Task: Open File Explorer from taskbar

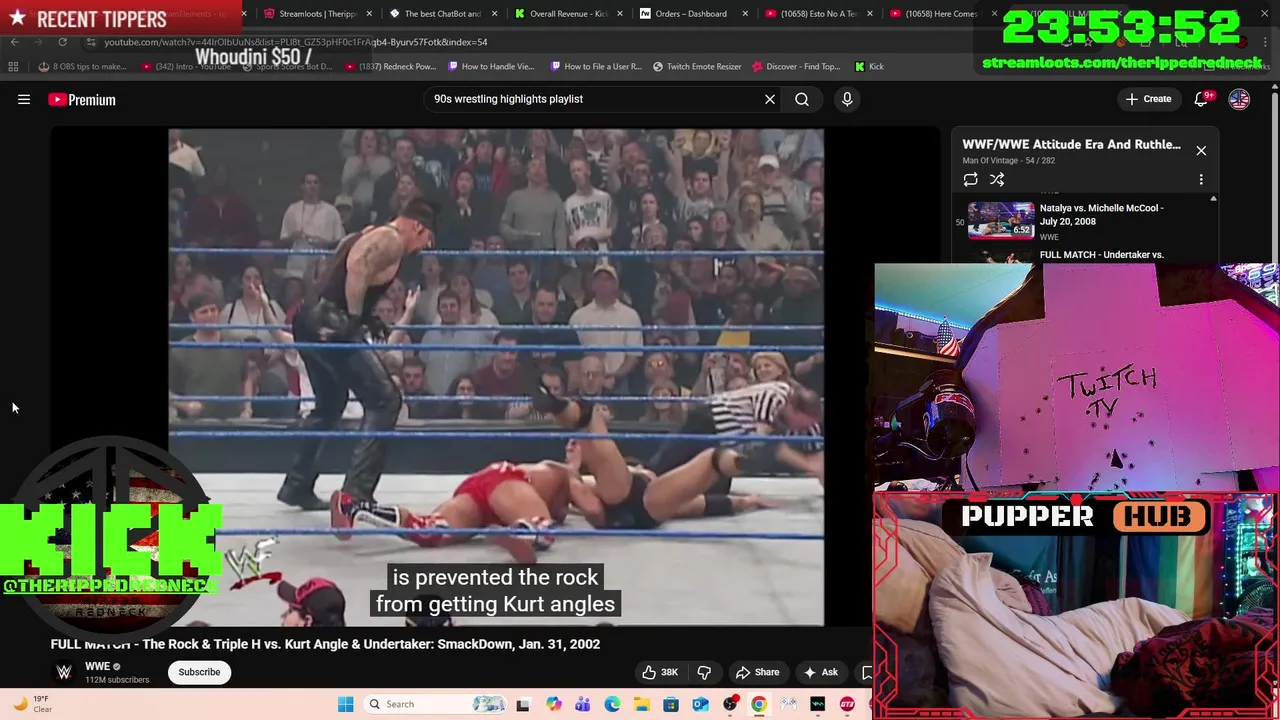Action: tap(641, 704)
